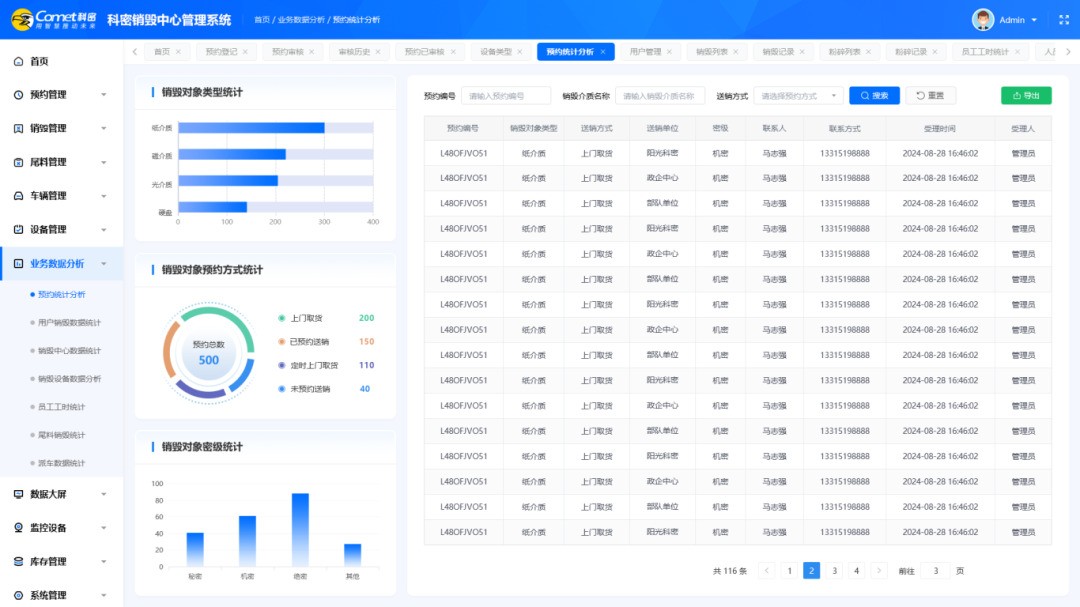Click the 预约编号 input field
This screenshot has height=607, width=1080.
pos(506,96)
